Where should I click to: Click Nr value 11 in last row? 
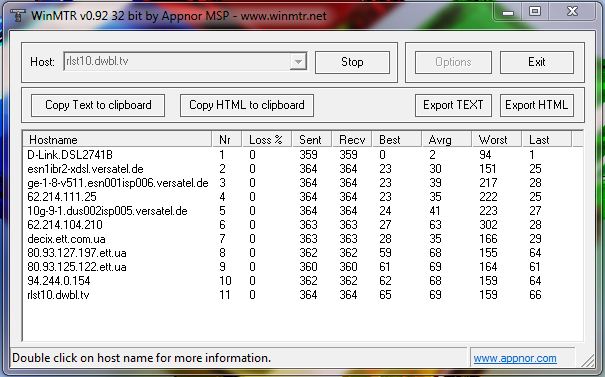[225, 295]
